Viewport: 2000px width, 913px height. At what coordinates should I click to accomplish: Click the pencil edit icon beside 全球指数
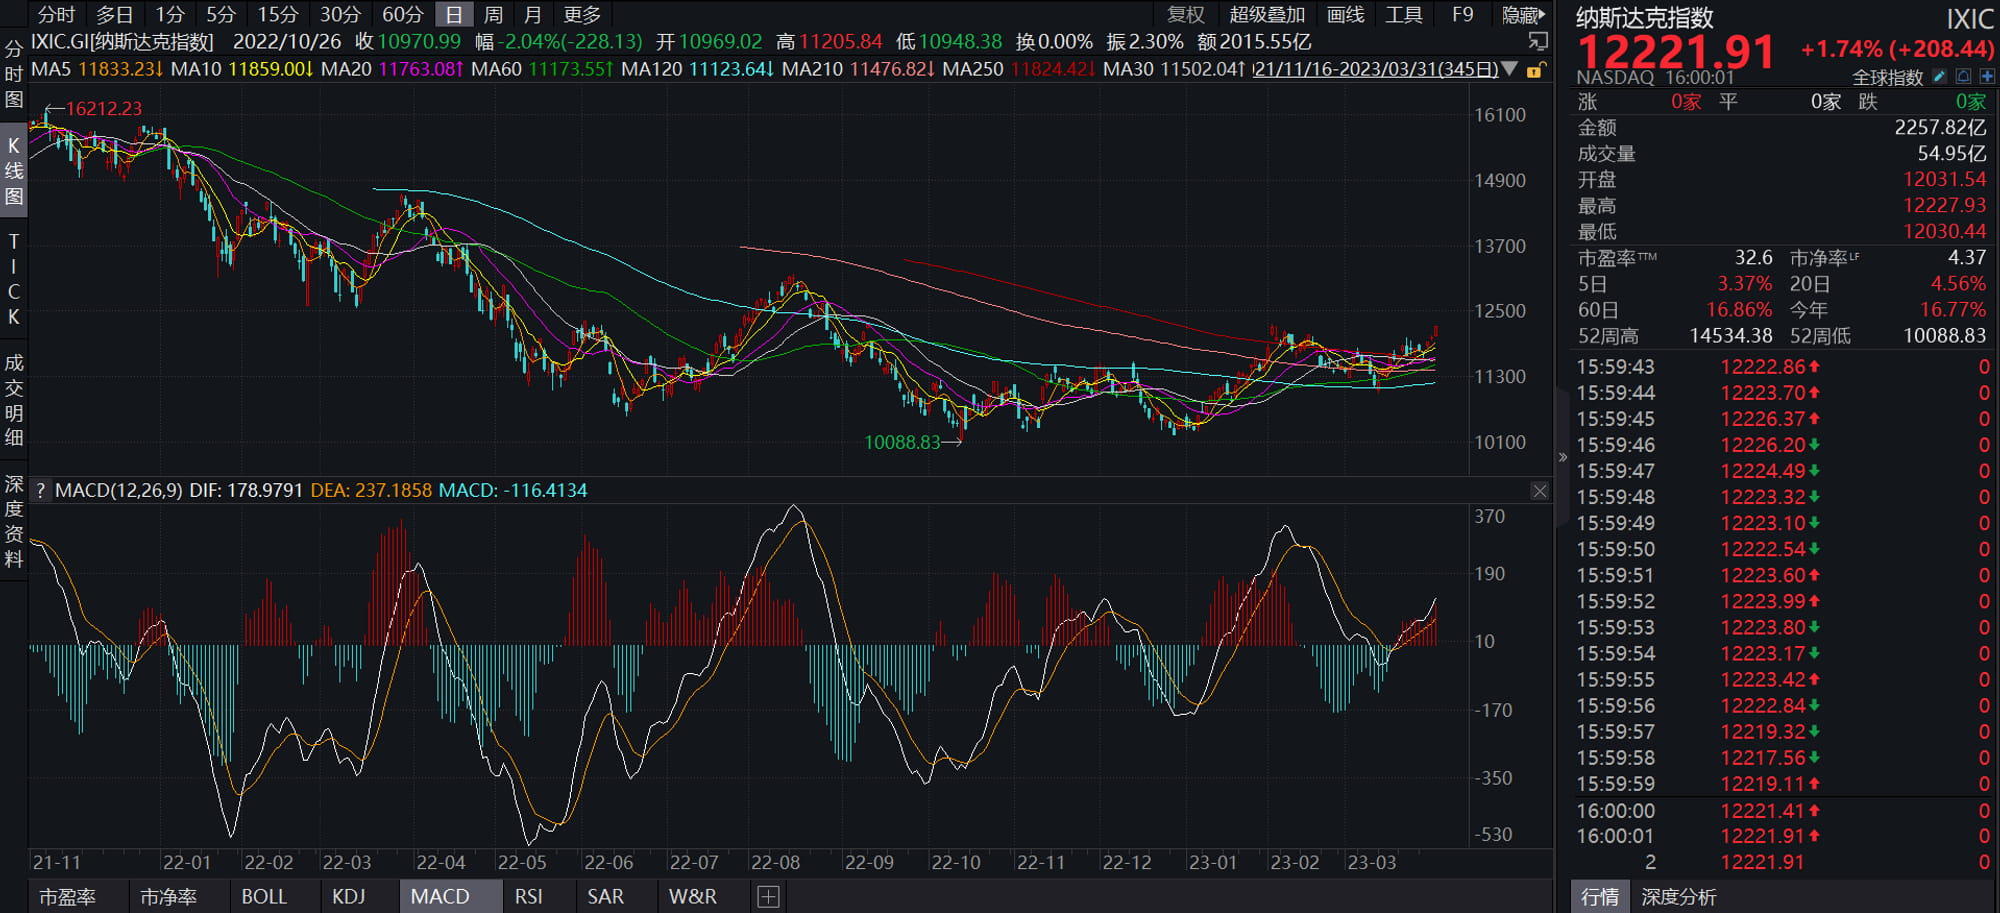tap(1940, 76)
